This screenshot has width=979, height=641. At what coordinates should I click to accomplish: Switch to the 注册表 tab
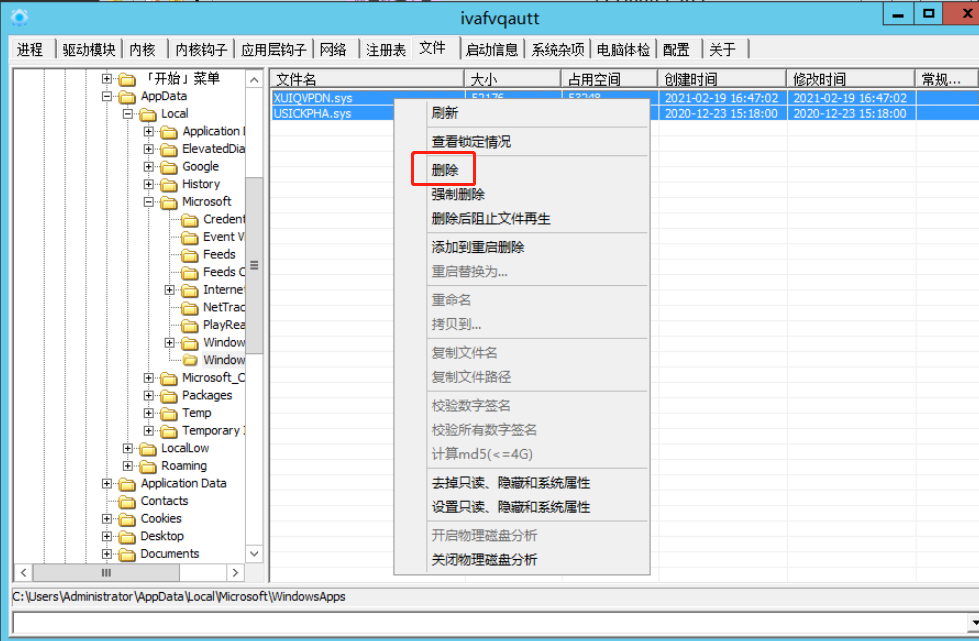[385, 50]
